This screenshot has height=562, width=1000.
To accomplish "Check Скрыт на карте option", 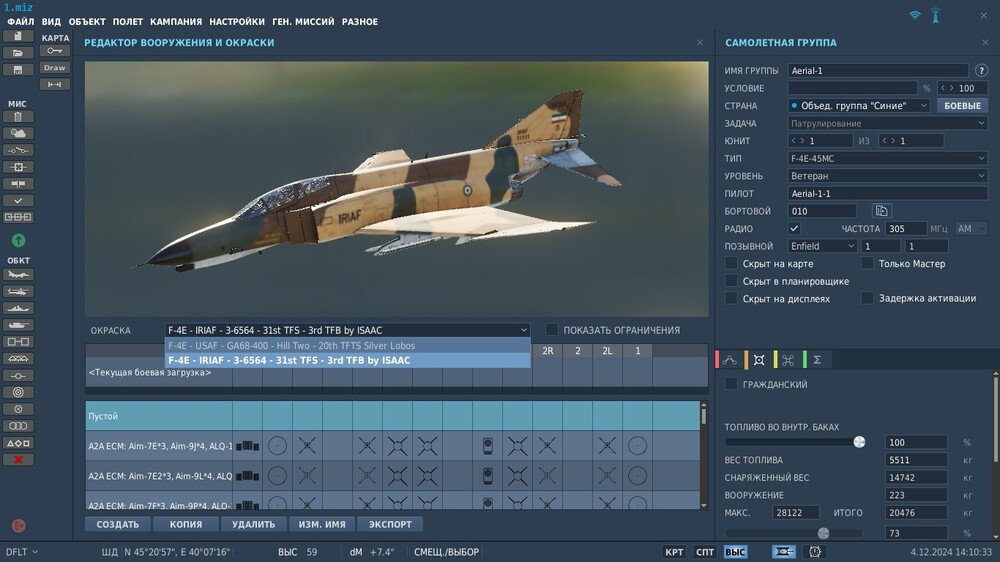I will coord(732,263).
